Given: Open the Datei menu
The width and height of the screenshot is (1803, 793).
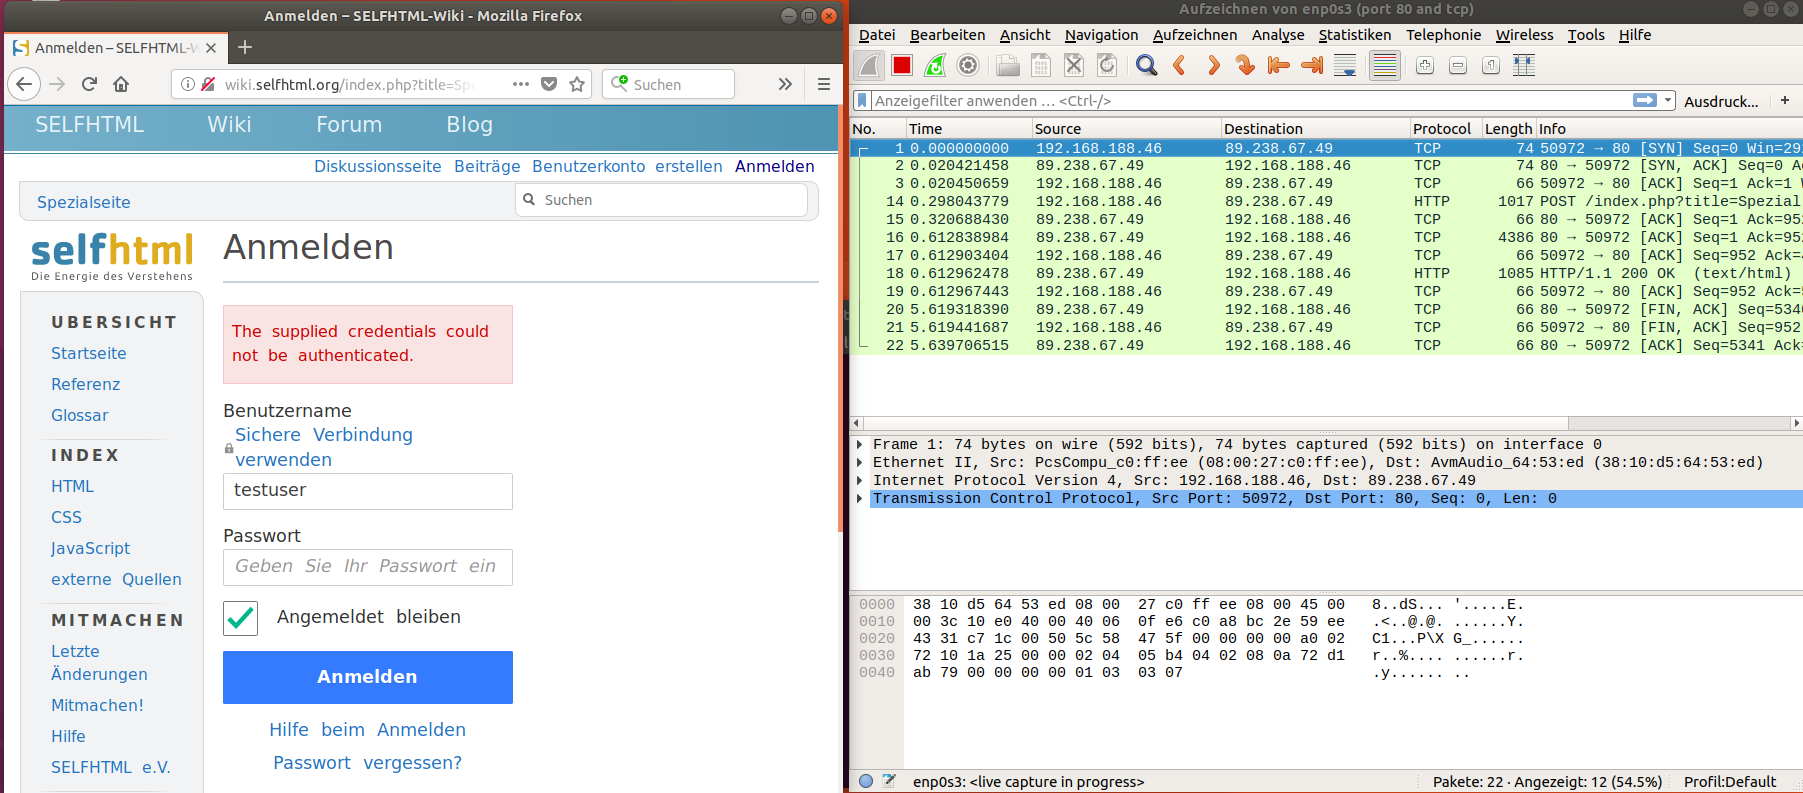Looking at the screenshot, I should tap(877, 35).
